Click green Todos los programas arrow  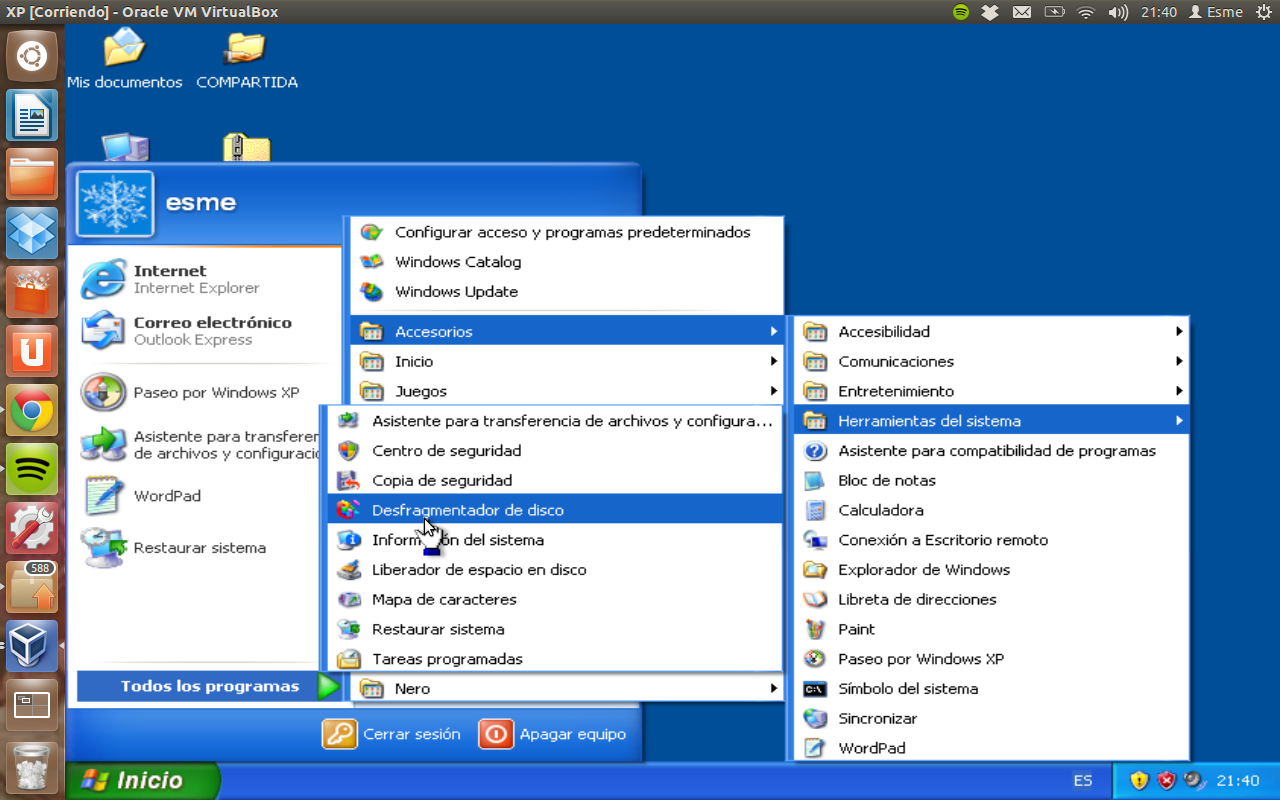(328, 686)
